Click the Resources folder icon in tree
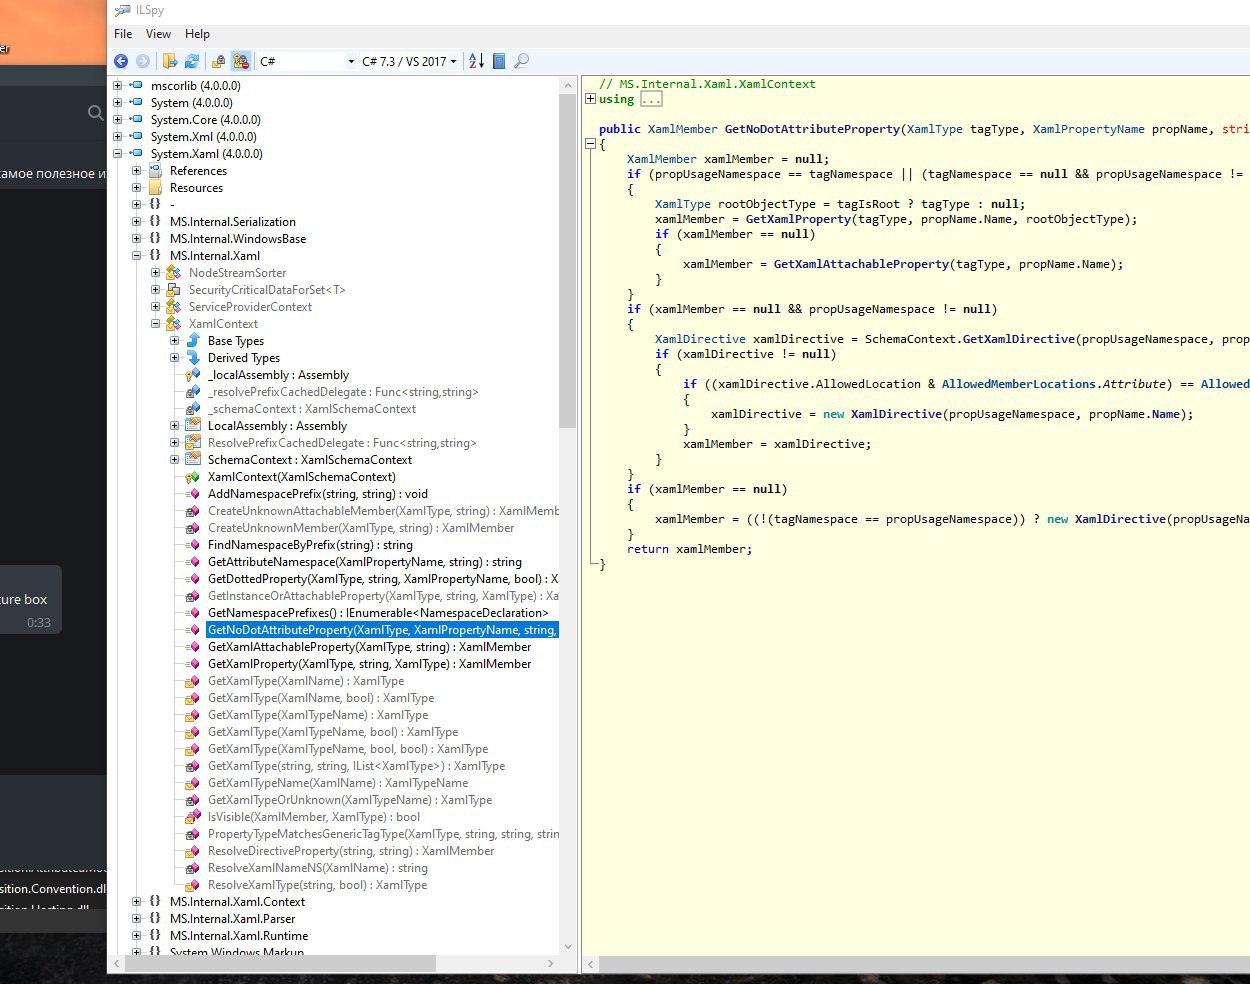 (x=155, y=188)
